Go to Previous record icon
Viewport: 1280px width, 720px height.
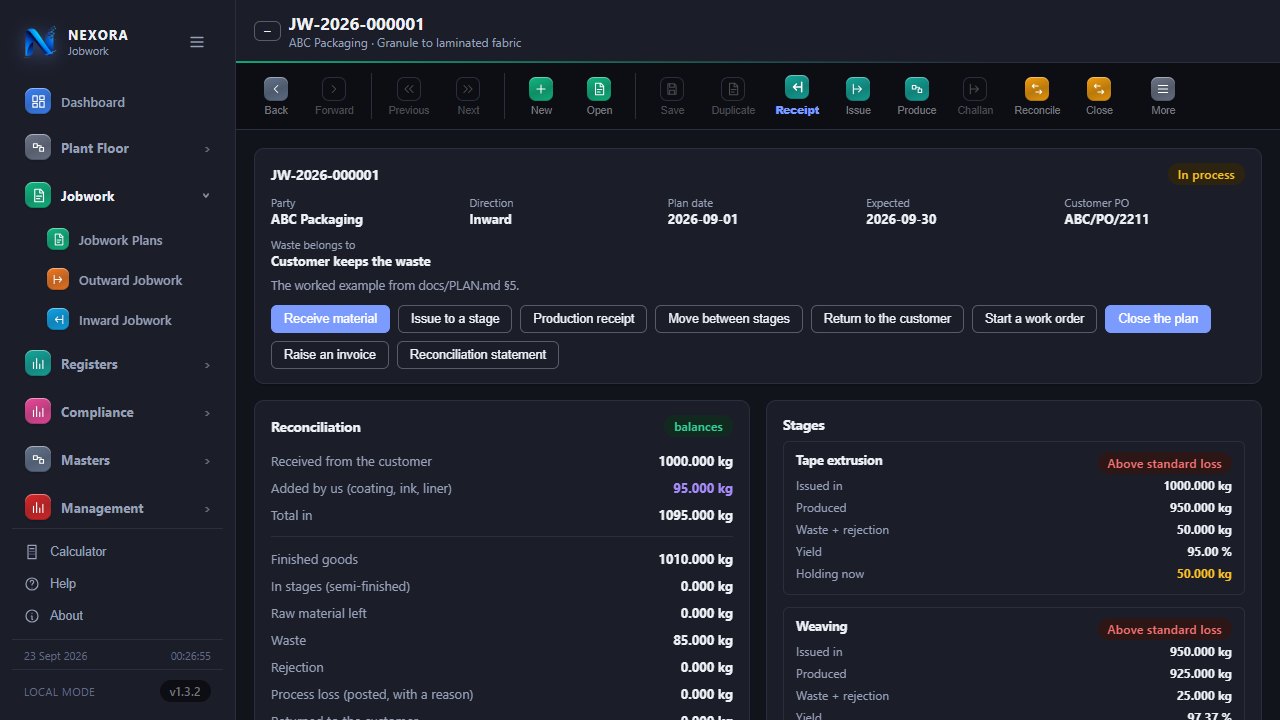coord(409,88)
